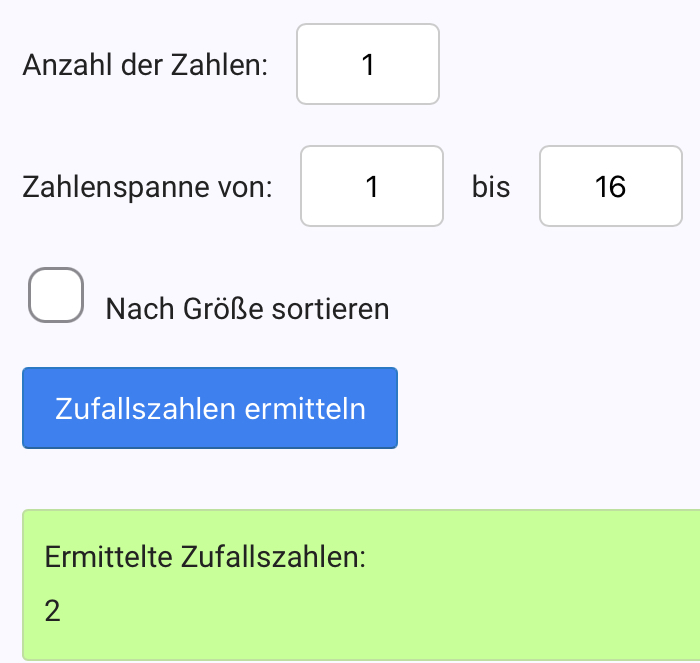
Task: Click the result value under Ermittelte Zufallszahlen
Action: [53, 610]
